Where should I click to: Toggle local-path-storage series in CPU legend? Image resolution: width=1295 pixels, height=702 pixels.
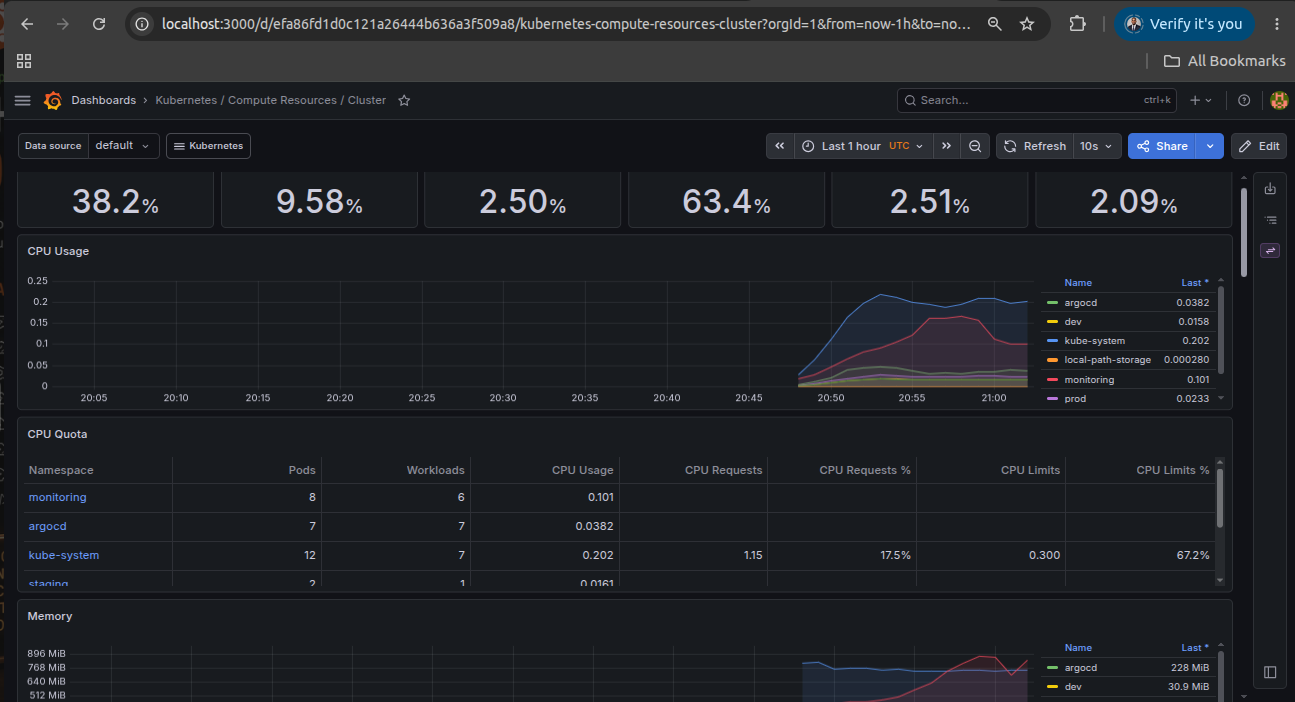click(1107, 360)
